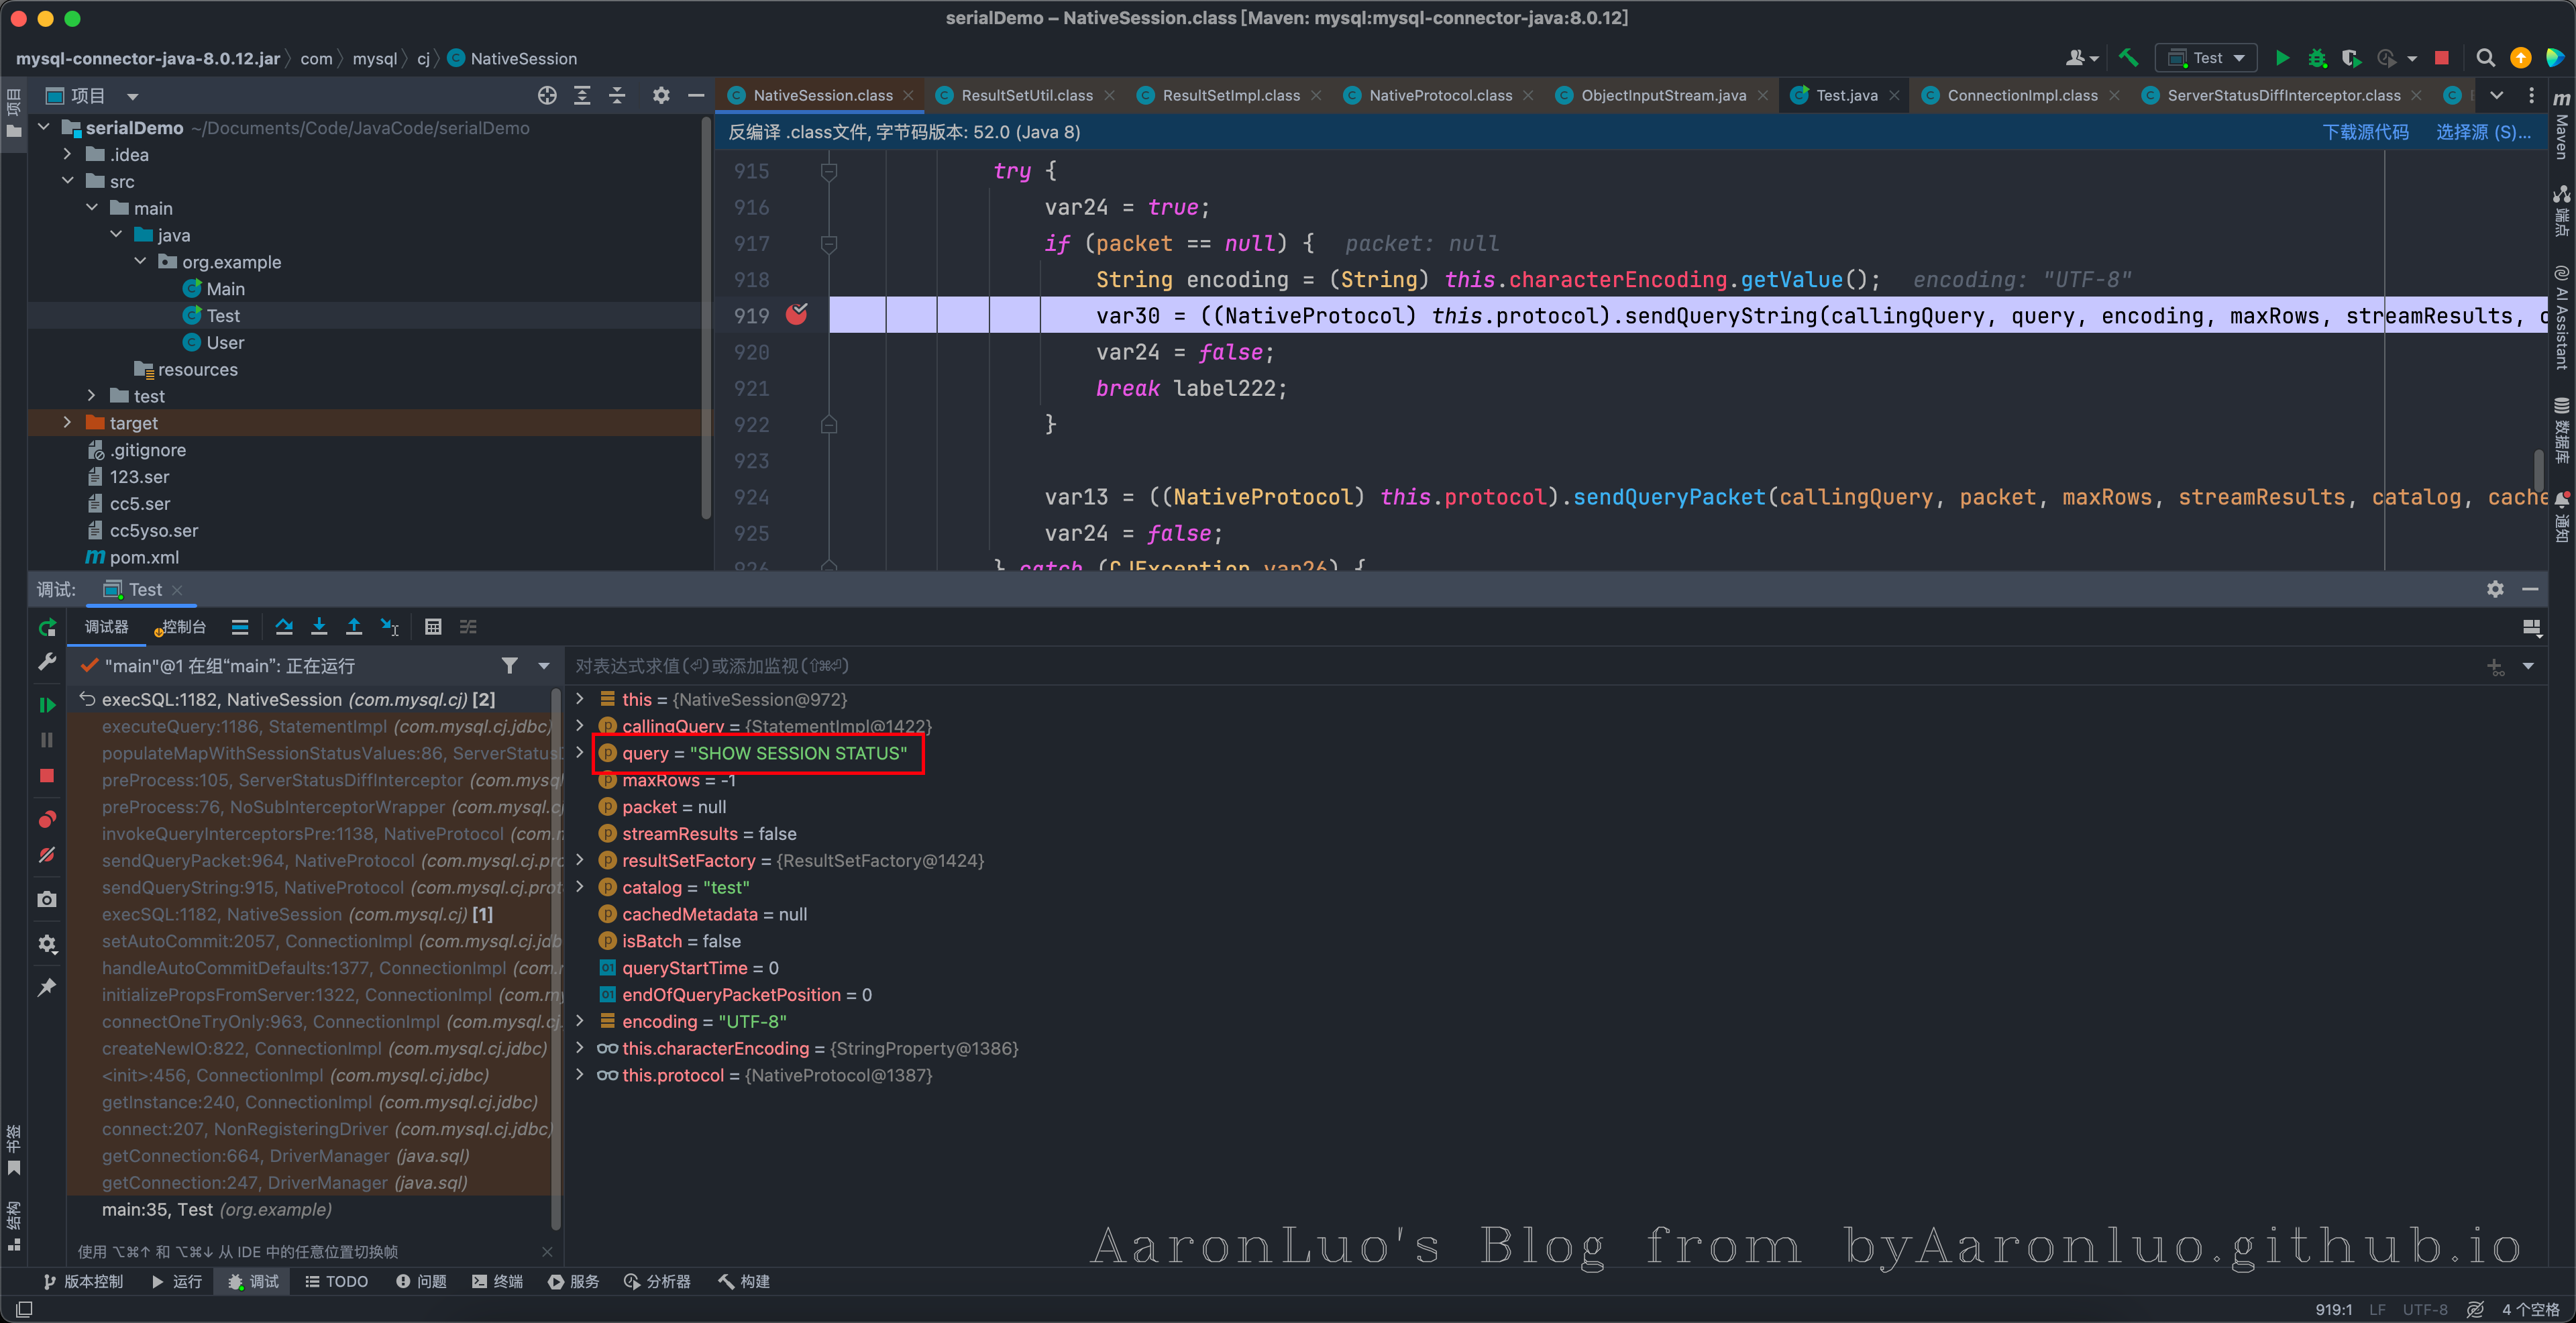Toggle Mute Breakpoints icon
Image resolution: width=2576 pixels, height=1323 pixels.
pos(47,855)
